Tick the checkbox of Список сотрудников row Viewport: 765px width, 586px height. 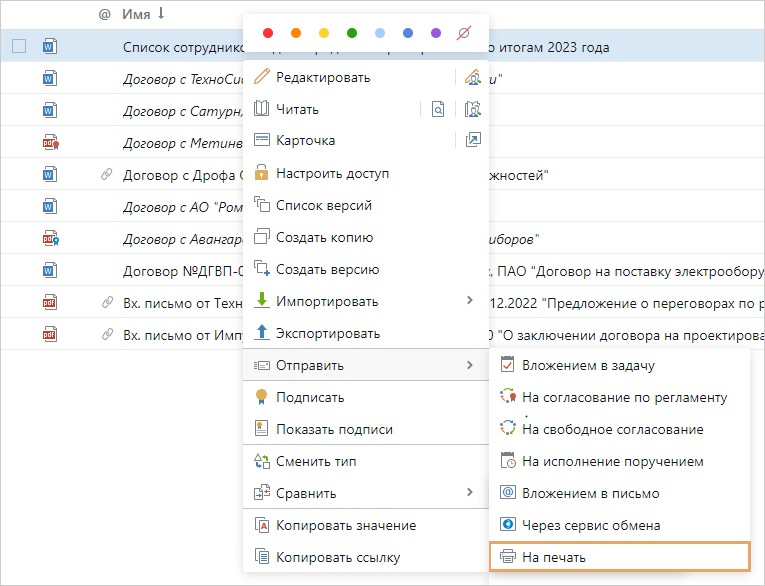pyautogui.click(x=19, y=46)
